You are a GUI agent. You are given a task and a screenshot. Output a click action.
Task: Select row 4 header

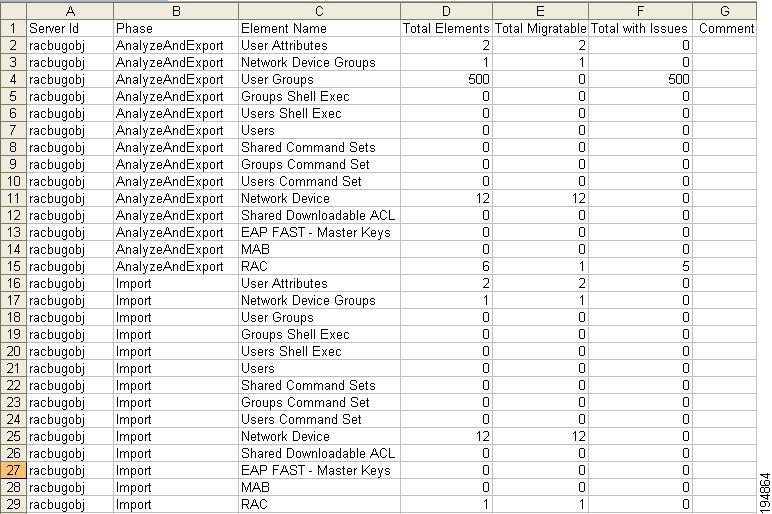point(13,79)
